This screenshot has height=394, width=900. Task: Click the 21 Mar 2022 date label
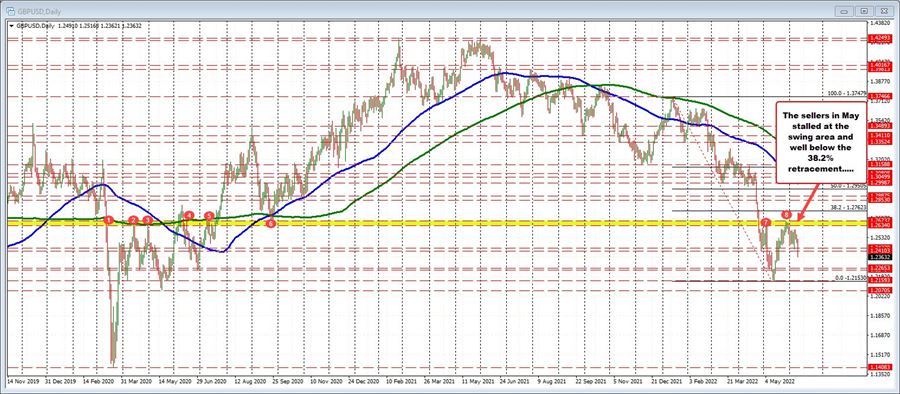(x=743, y=380)
